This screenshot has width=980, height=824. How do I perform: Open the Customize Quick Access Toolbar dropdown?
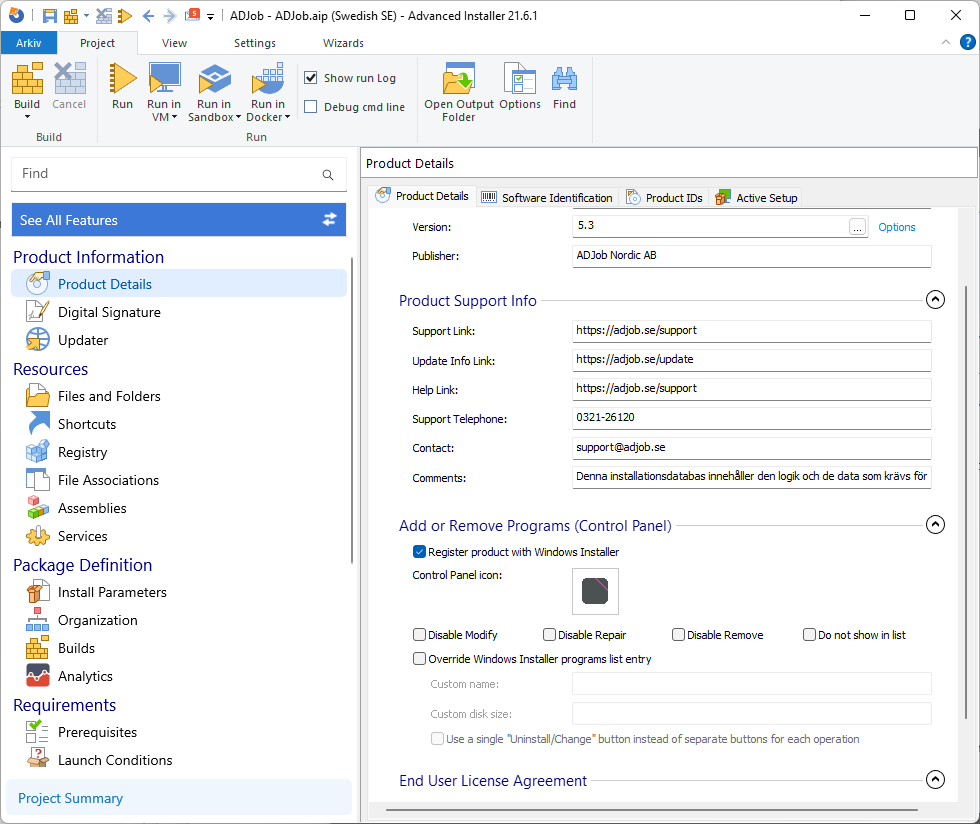click(x=211, y=17)
